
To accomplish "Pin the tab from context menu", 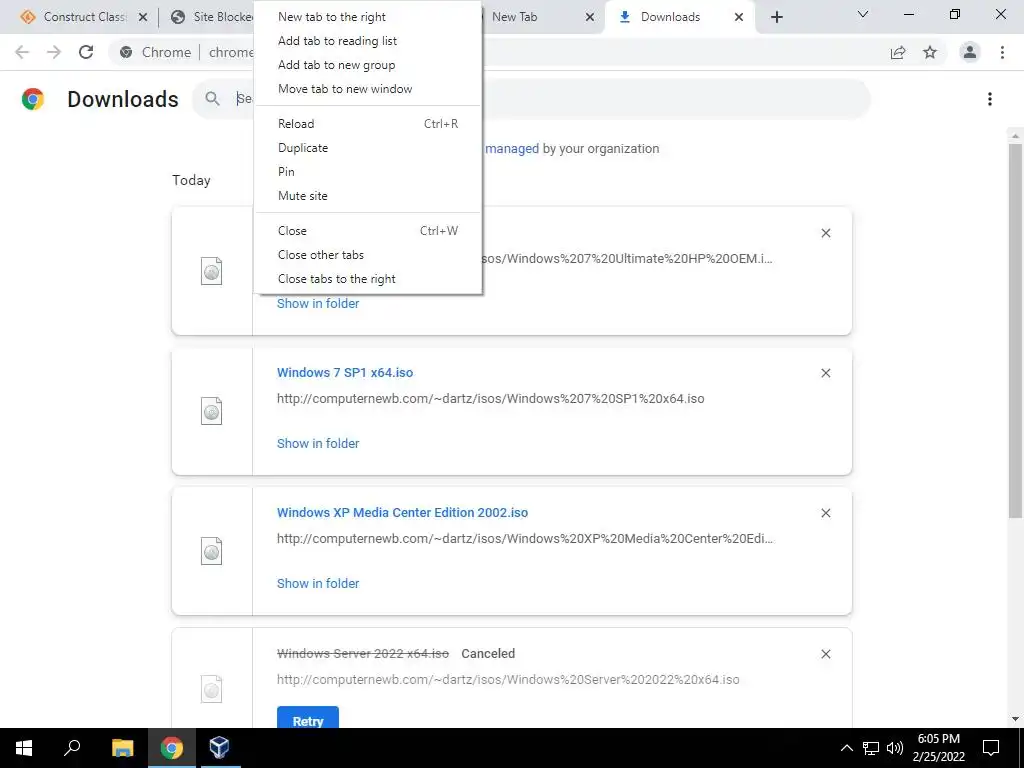I will click(x=368, y=172).
